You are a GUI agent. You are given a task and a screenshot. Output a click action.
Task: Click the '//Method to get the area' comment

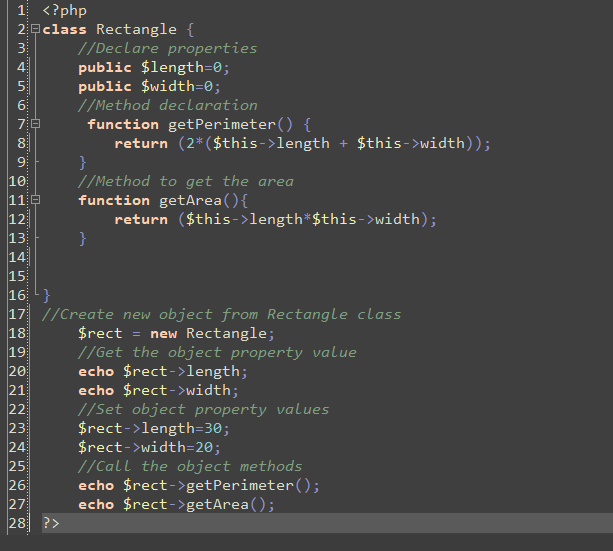coord(186,181)
